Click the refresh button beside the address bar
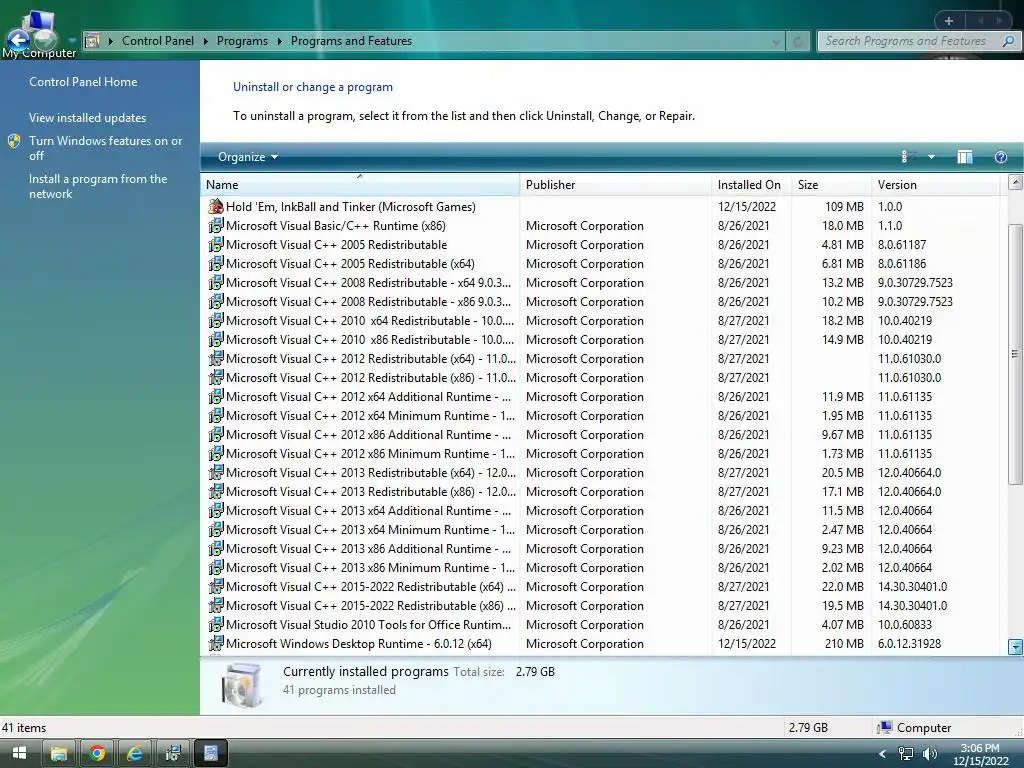 coord(797,41)
